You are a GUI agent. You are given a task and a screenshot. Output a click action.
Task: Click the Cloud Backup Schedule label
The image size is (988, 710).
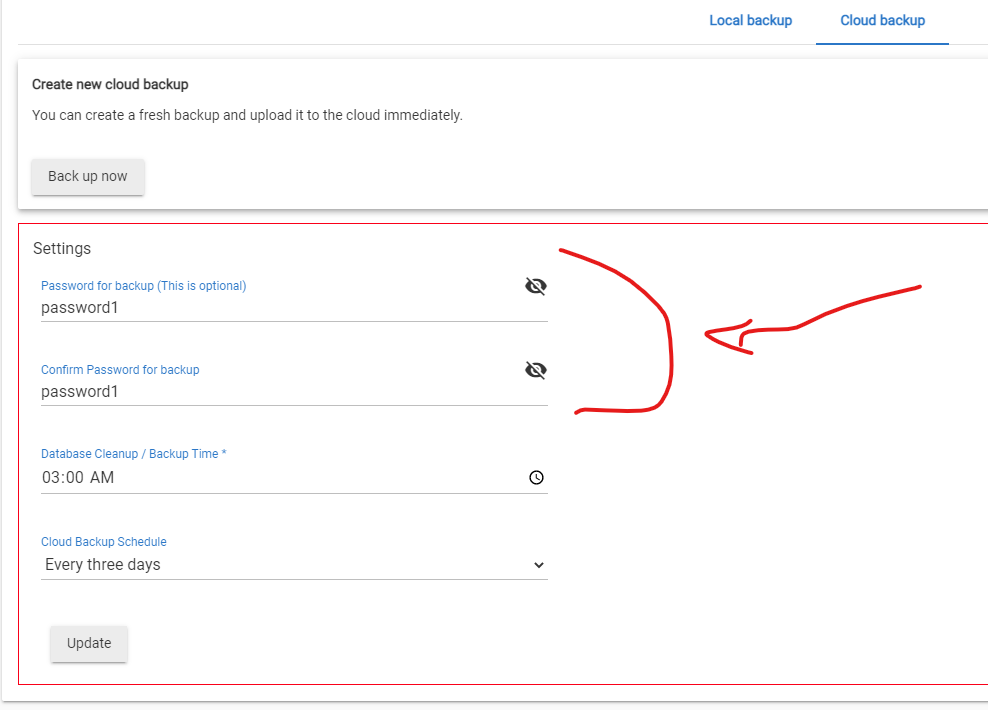pyautogui.click(x=104, y=542)
